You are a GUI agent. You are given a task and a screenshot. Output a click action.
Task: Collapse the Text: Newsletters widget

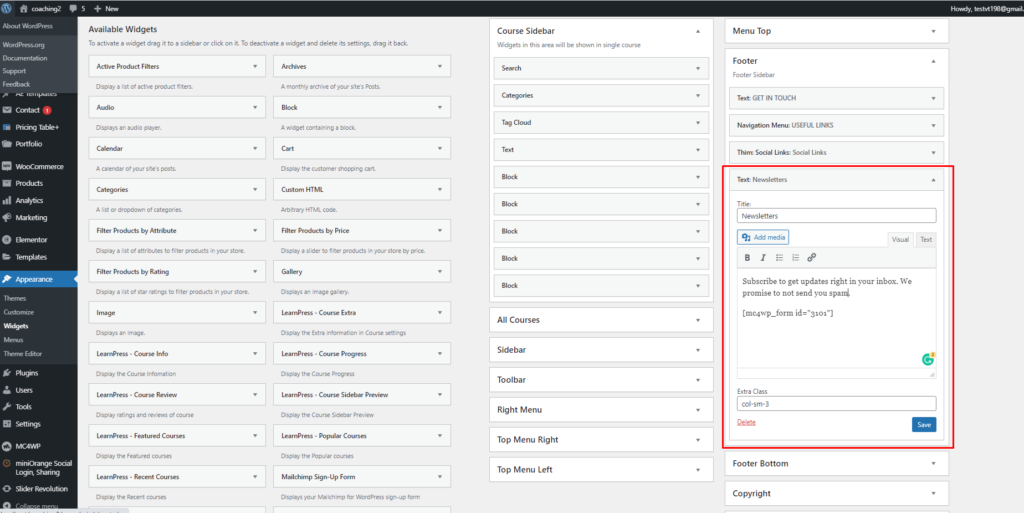click(x=933, y=179)
